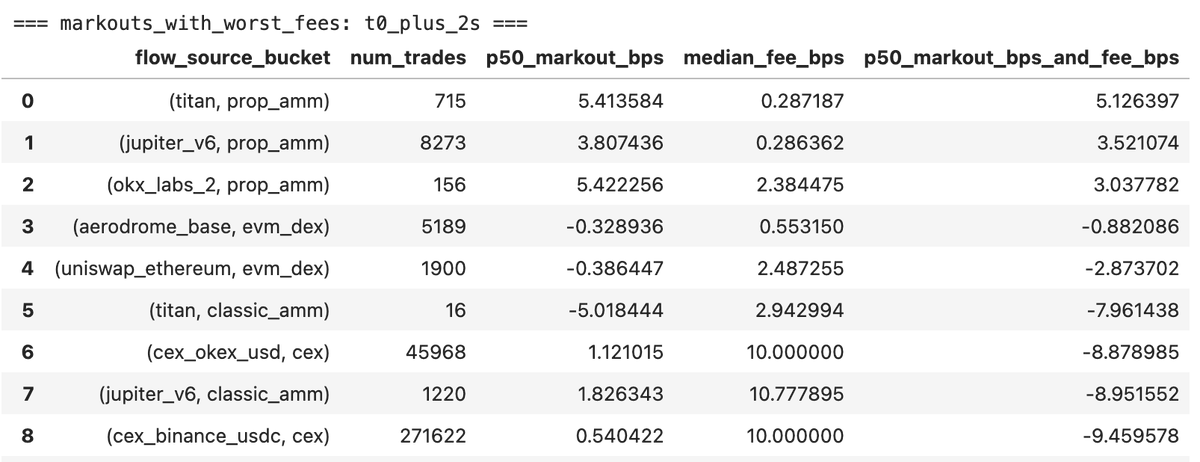Select the title line markouts_with_worst_fees: t0_plus_2s

coord(272,23)
